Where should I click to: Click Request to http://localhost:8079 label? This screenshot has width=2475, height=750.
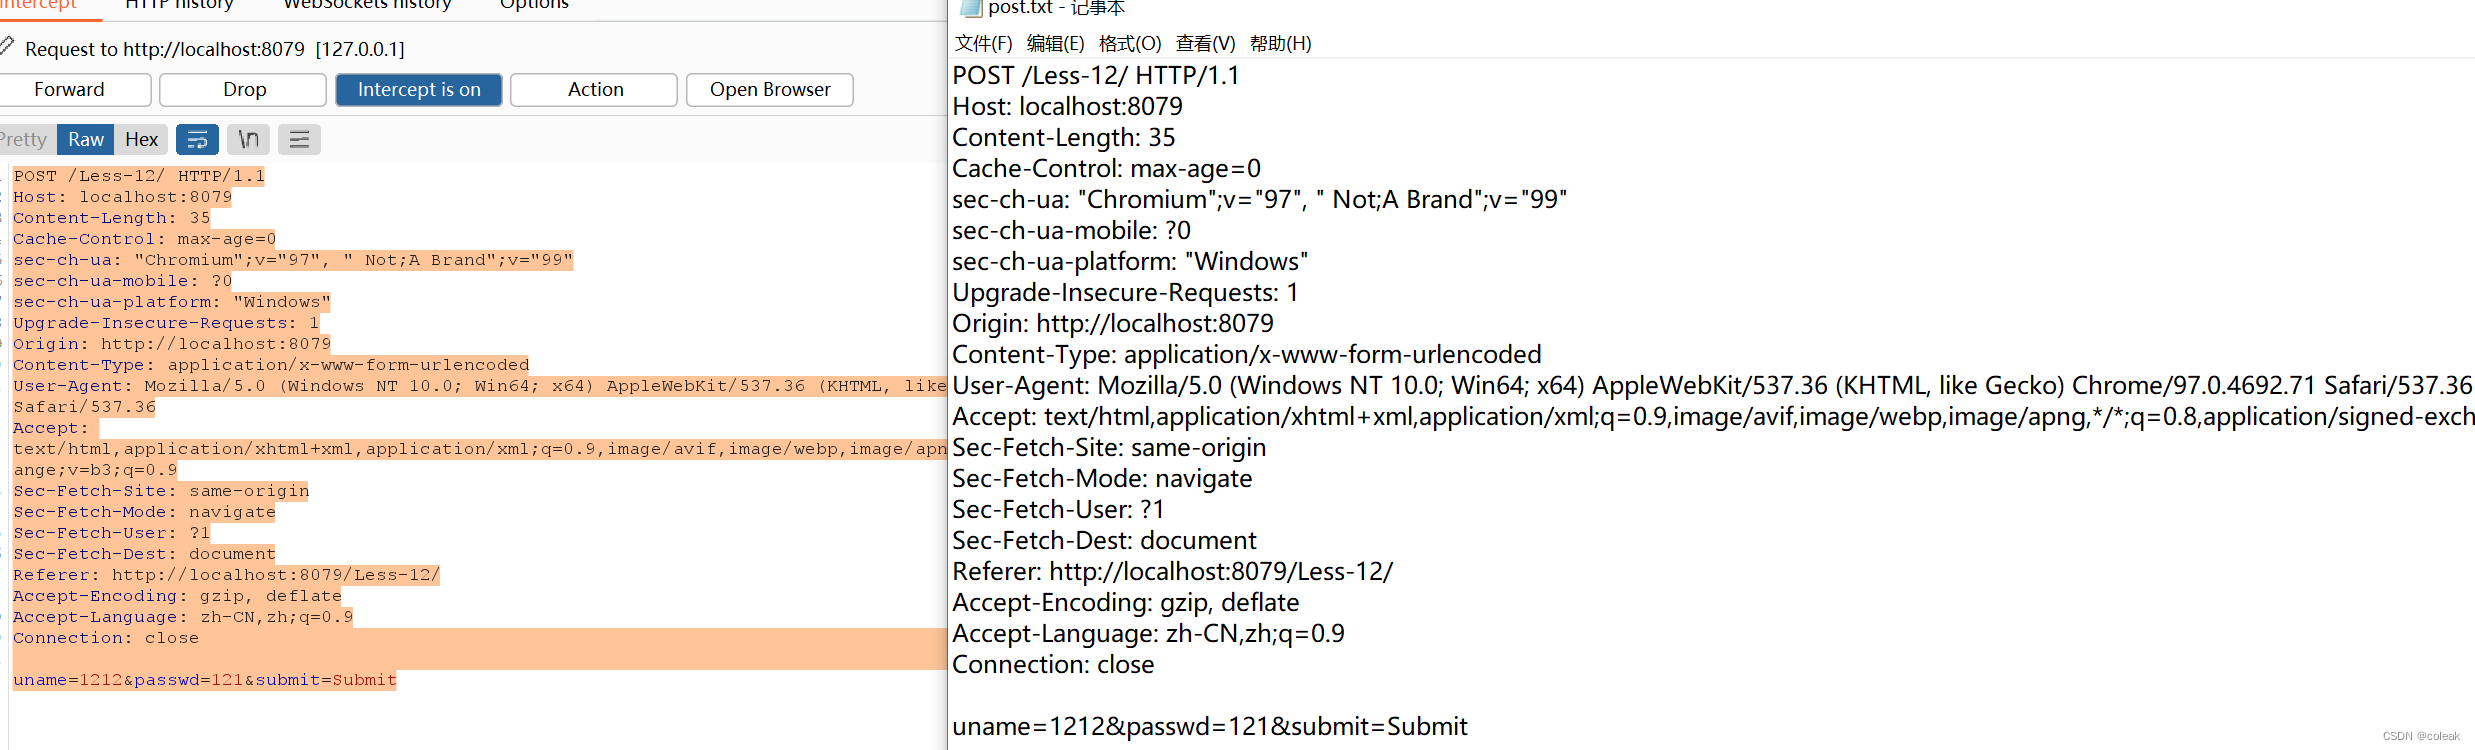pos(215,49)
